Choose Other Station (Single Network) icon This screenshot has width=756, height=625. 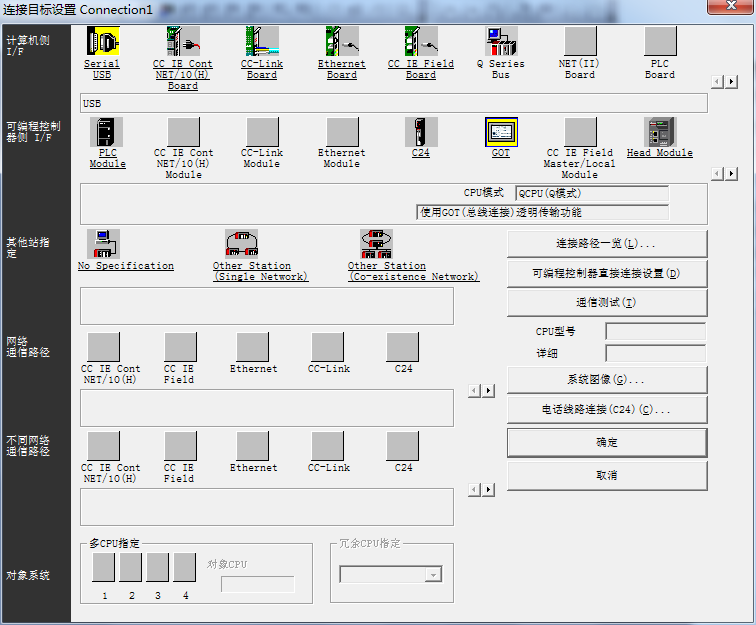(x=241, y=244)
